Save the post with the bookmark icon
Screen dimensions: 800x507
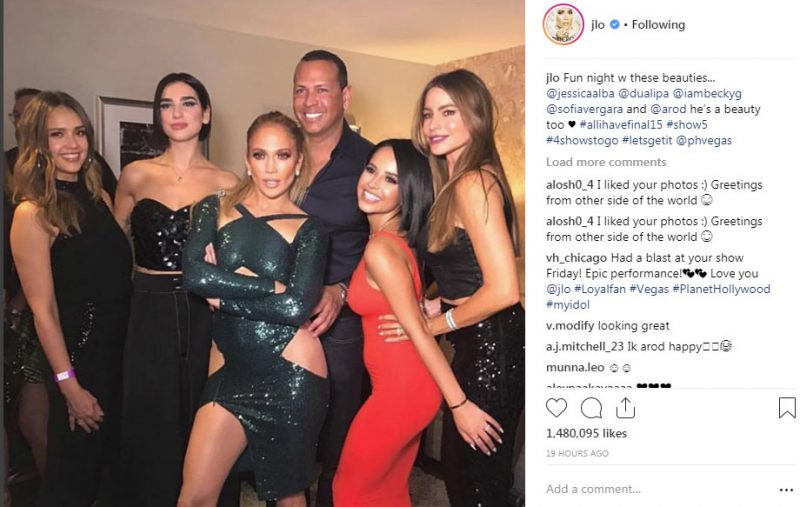point(787,408)
